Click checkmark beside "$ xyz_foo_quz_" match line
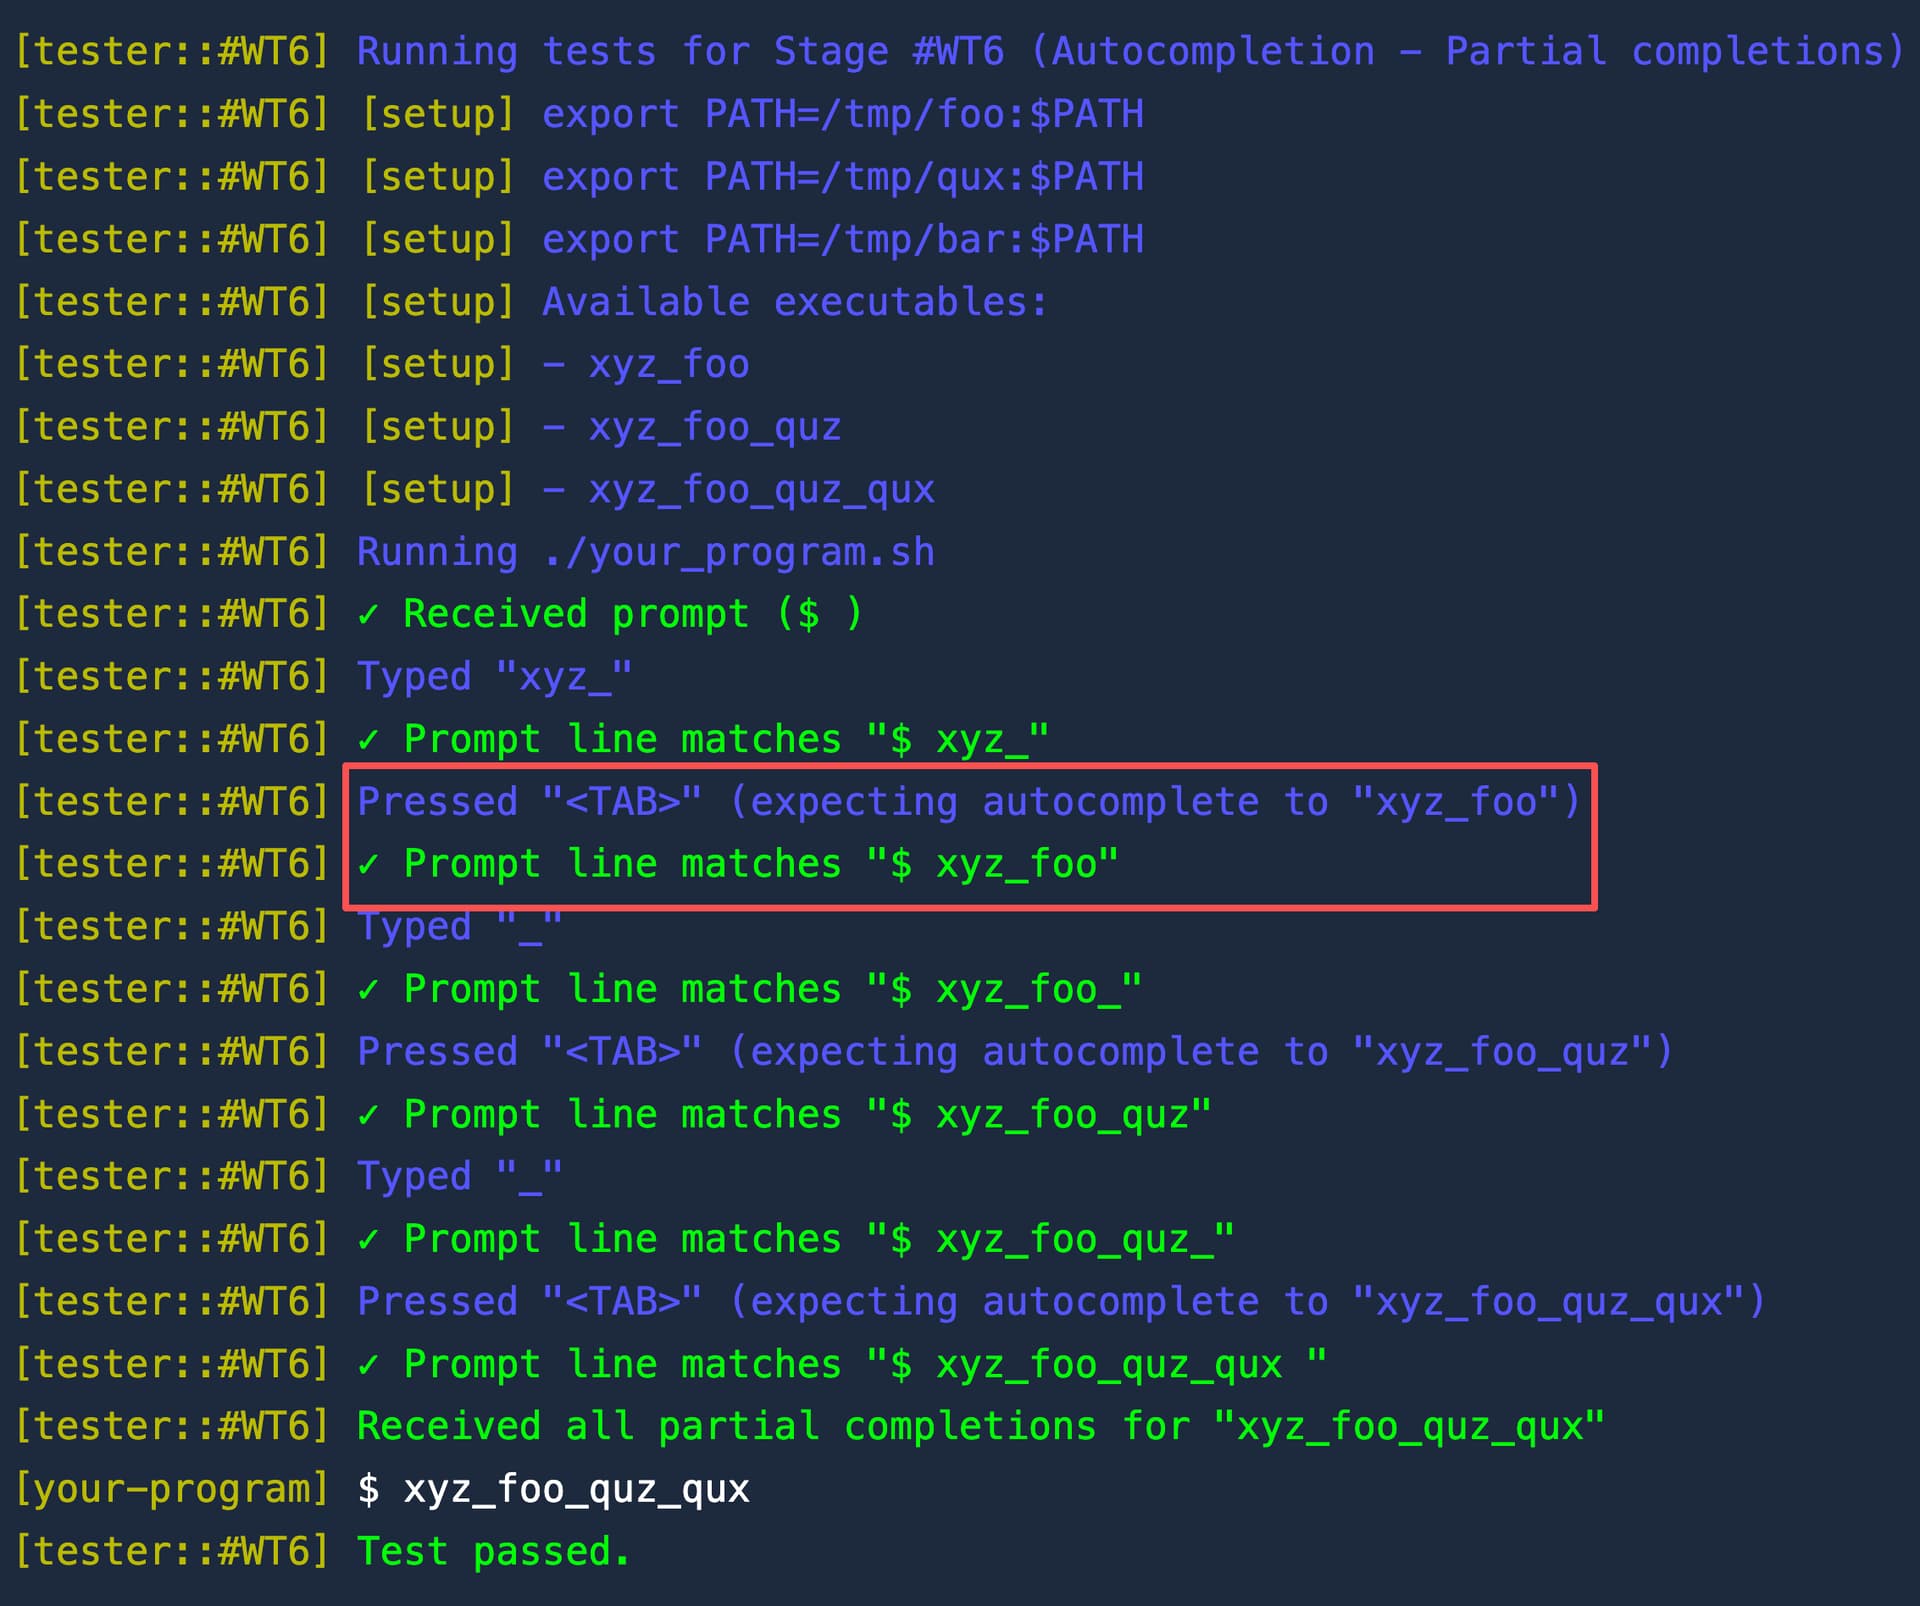Viewport: 1920px width, 1606px height. pos(368,1240)
